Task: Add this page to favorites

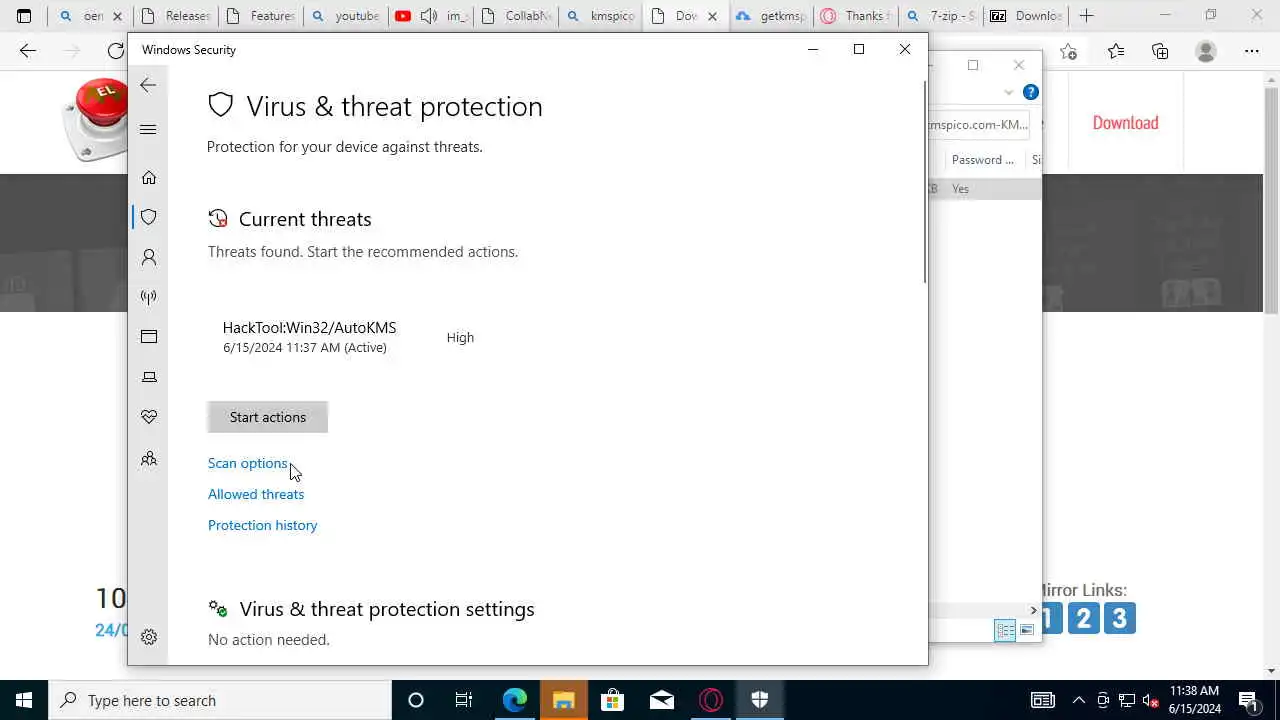Action: 1068,51
